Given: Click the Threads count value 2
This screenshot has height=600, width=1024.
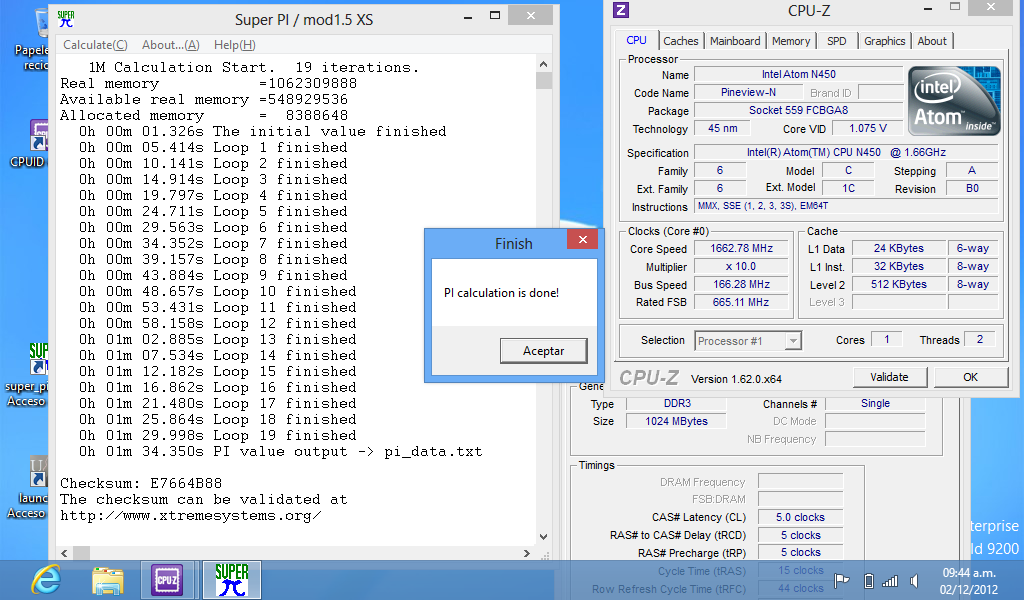Looking at the screenshot, I should (979, 339).
